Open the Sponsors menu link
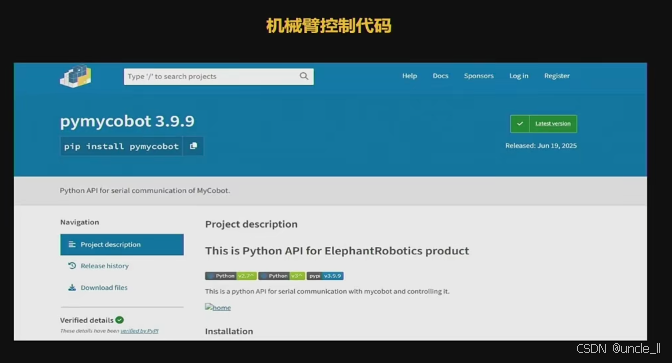Image resolution: width=672 pixels, height=363 pixels. pos(479,76)
